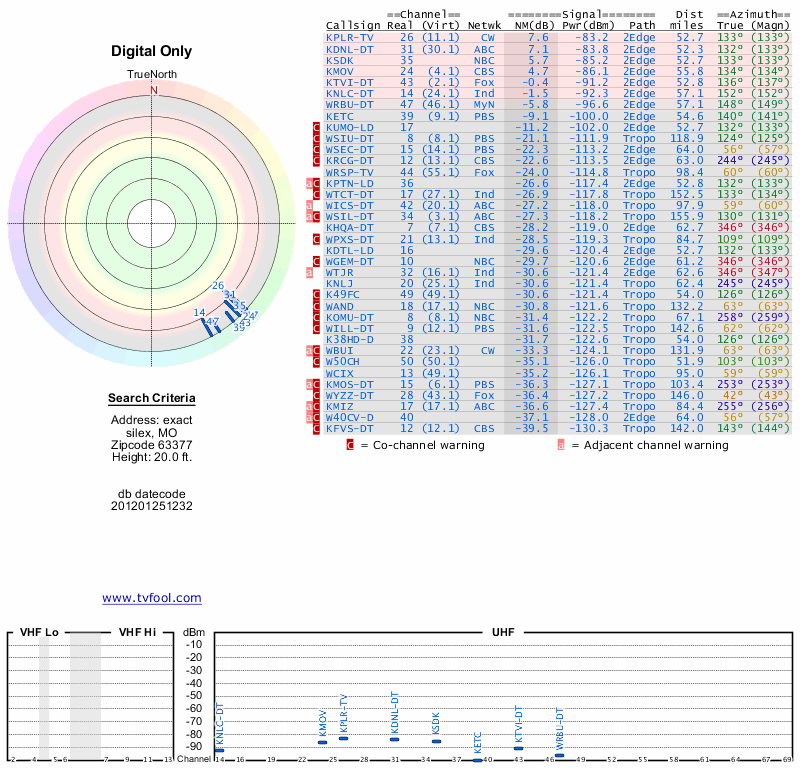This screenshot has width=800, height=768.
Task: Click the KMIZ callsign in the table
Action: pyautogui.click(x=340, y=407)
